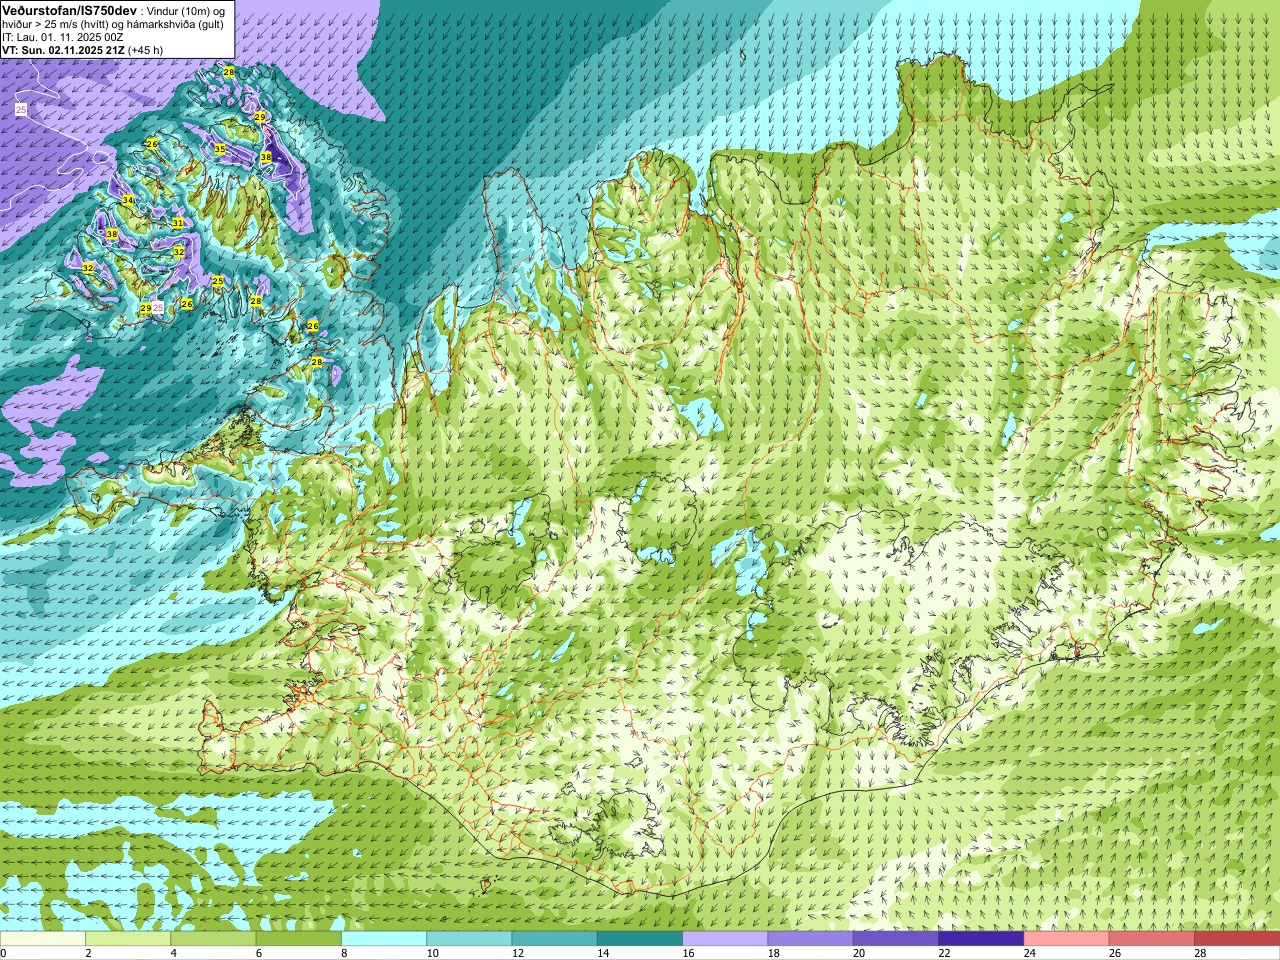The height and width of the screenshot is (960, 1280).
Task: Click the legend tick label '10'
Action: click(x=432, y=953)
